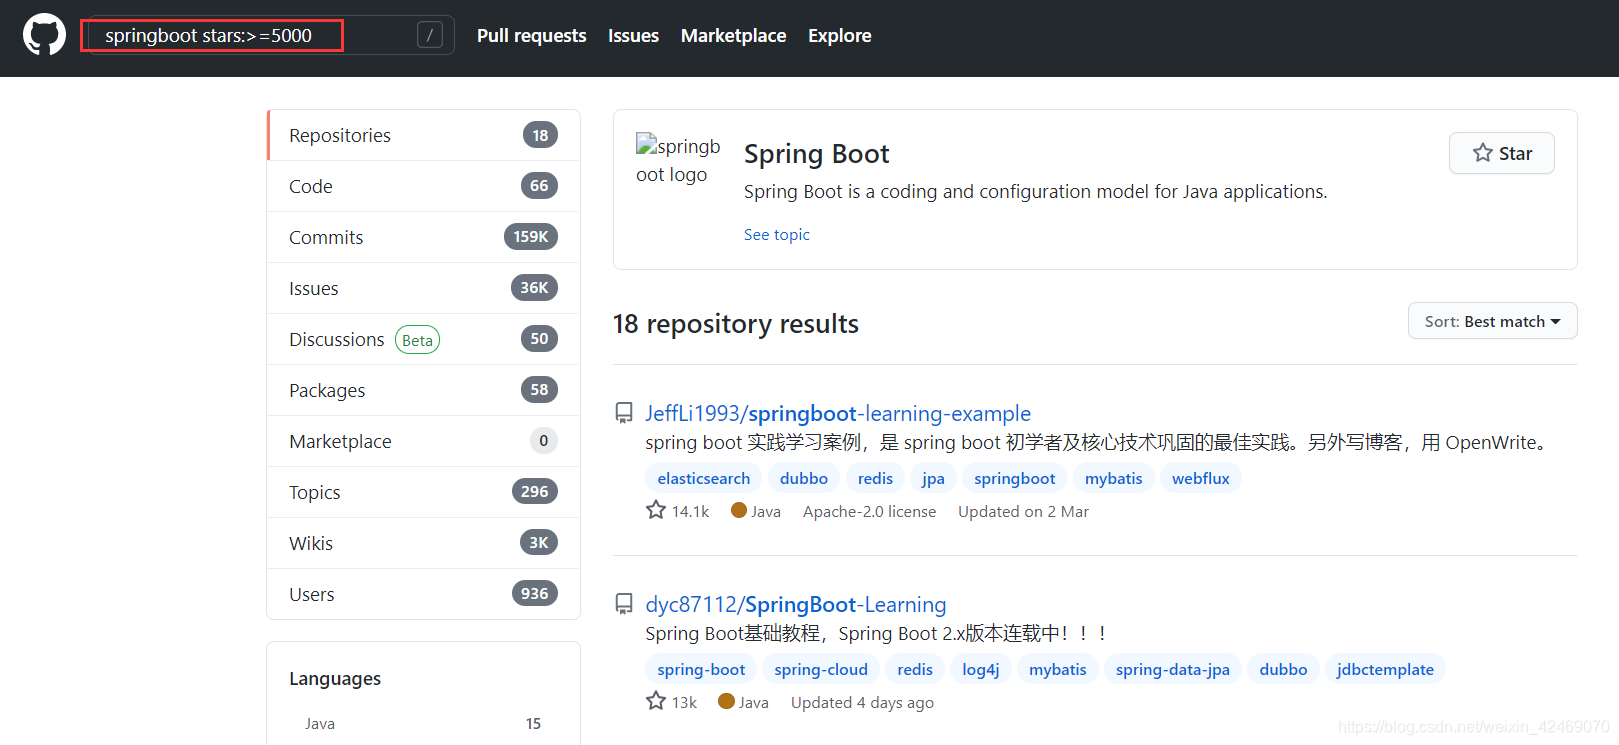Select the Commits results filter
Screen dimensions: 1619x745
(x=424, y=237)
